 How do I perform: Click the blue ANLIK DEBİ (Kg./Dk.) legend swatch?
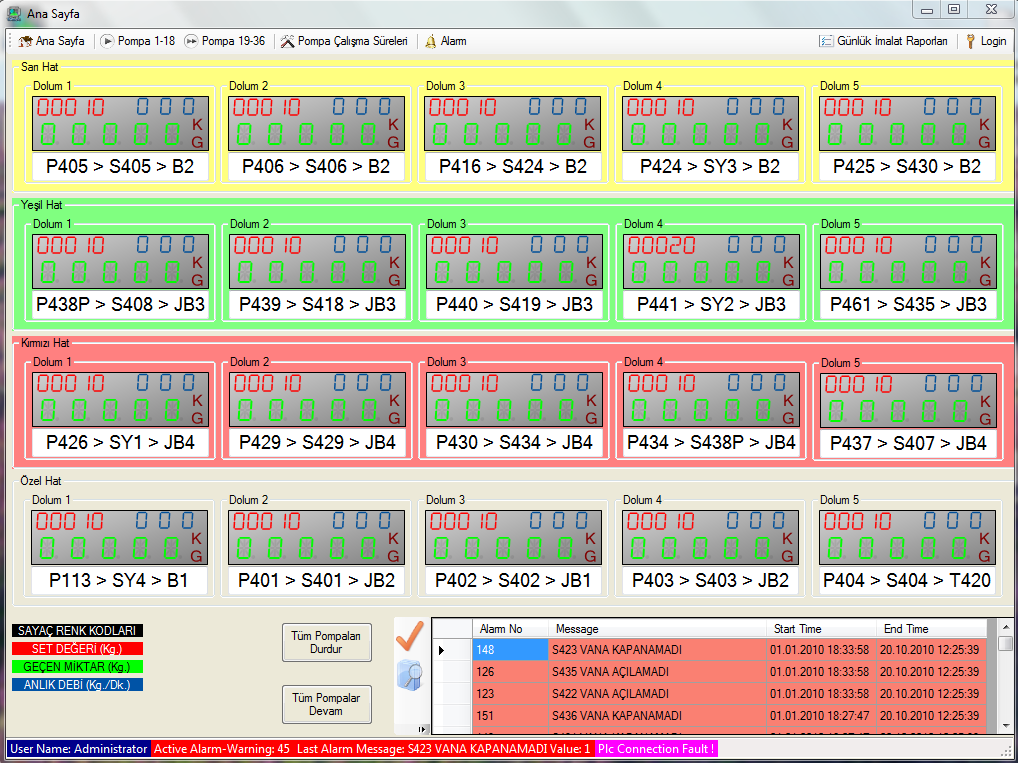[x=77, y=684]
